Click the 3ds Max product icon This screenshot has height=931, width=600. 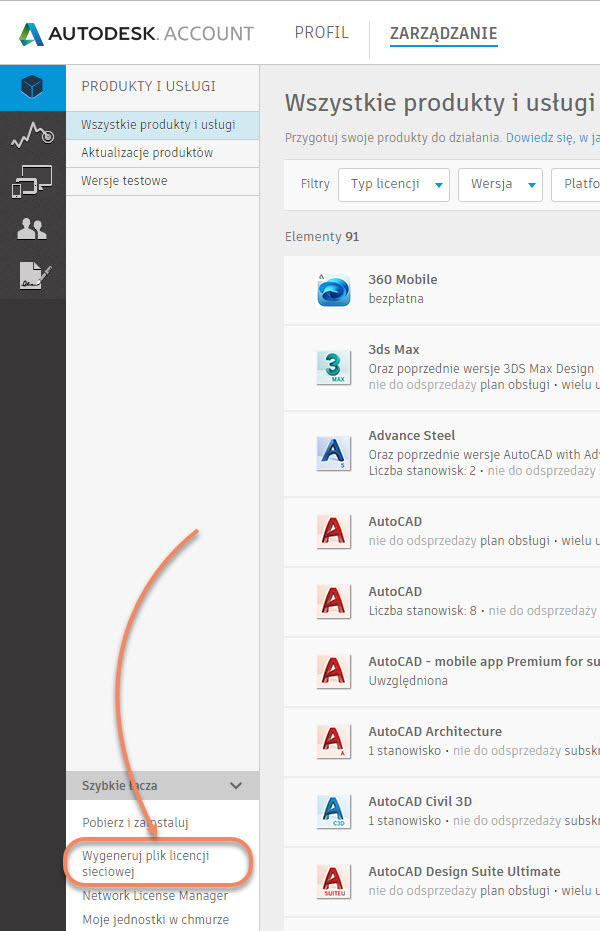click(333, 368)
